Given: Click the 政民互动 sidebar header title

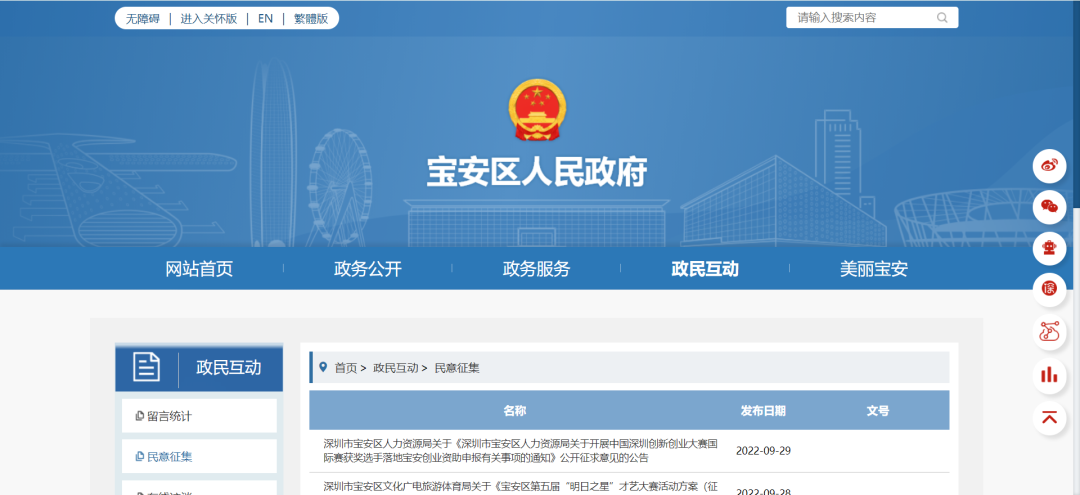Looking at the screenshot, I should tap(229, 367).
